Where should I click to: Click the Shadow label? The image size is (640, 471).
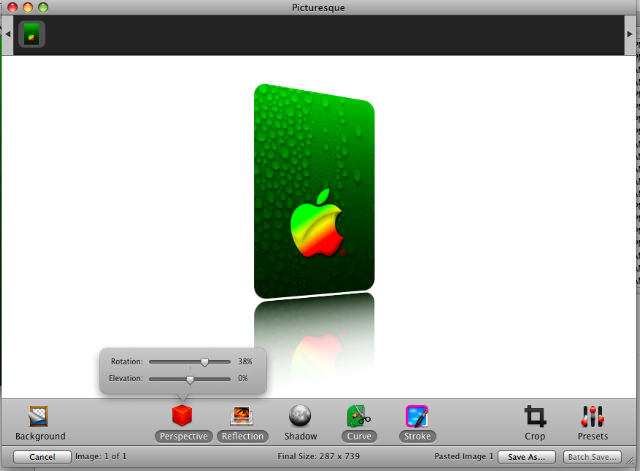(x=301, y=436)
